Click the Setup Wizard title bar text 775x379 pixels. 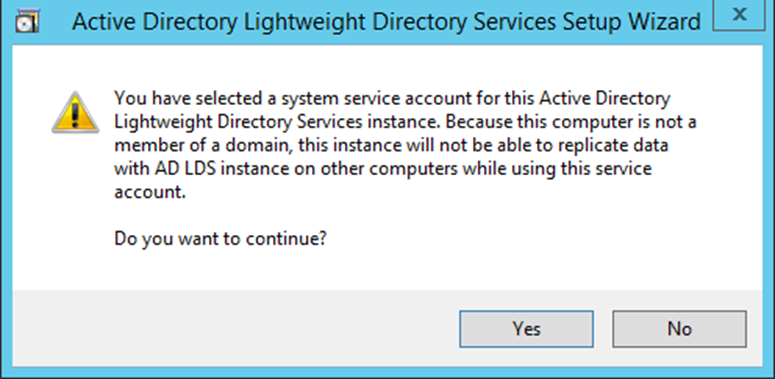(386, 23)
